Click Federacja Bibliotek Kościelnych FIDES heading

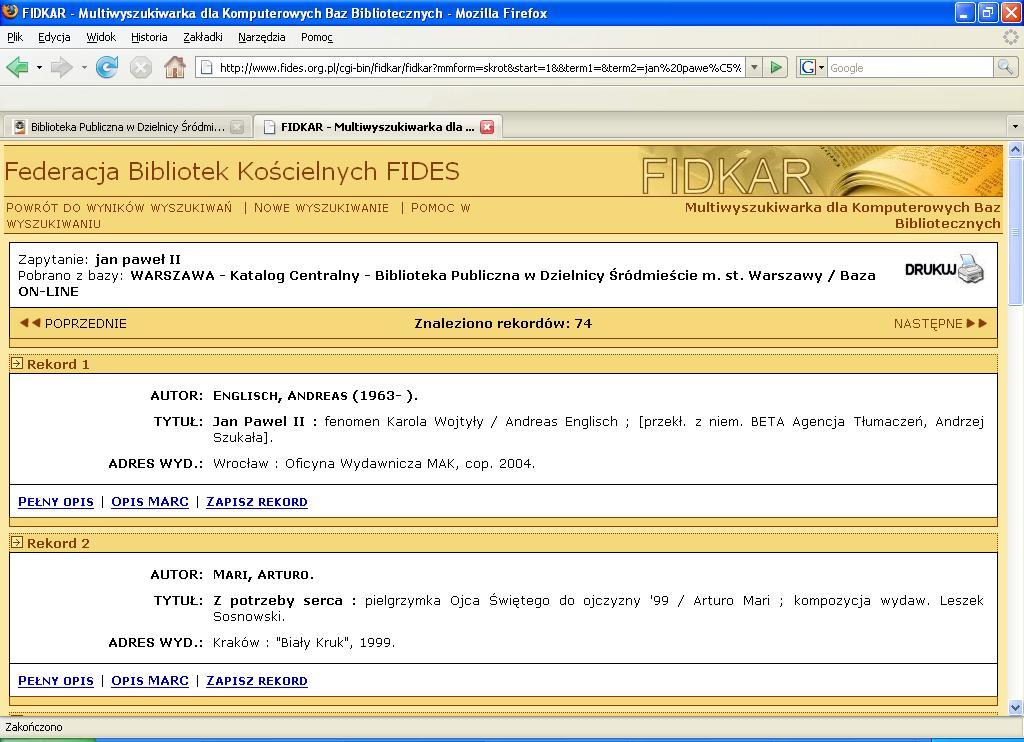click(232, 171)
